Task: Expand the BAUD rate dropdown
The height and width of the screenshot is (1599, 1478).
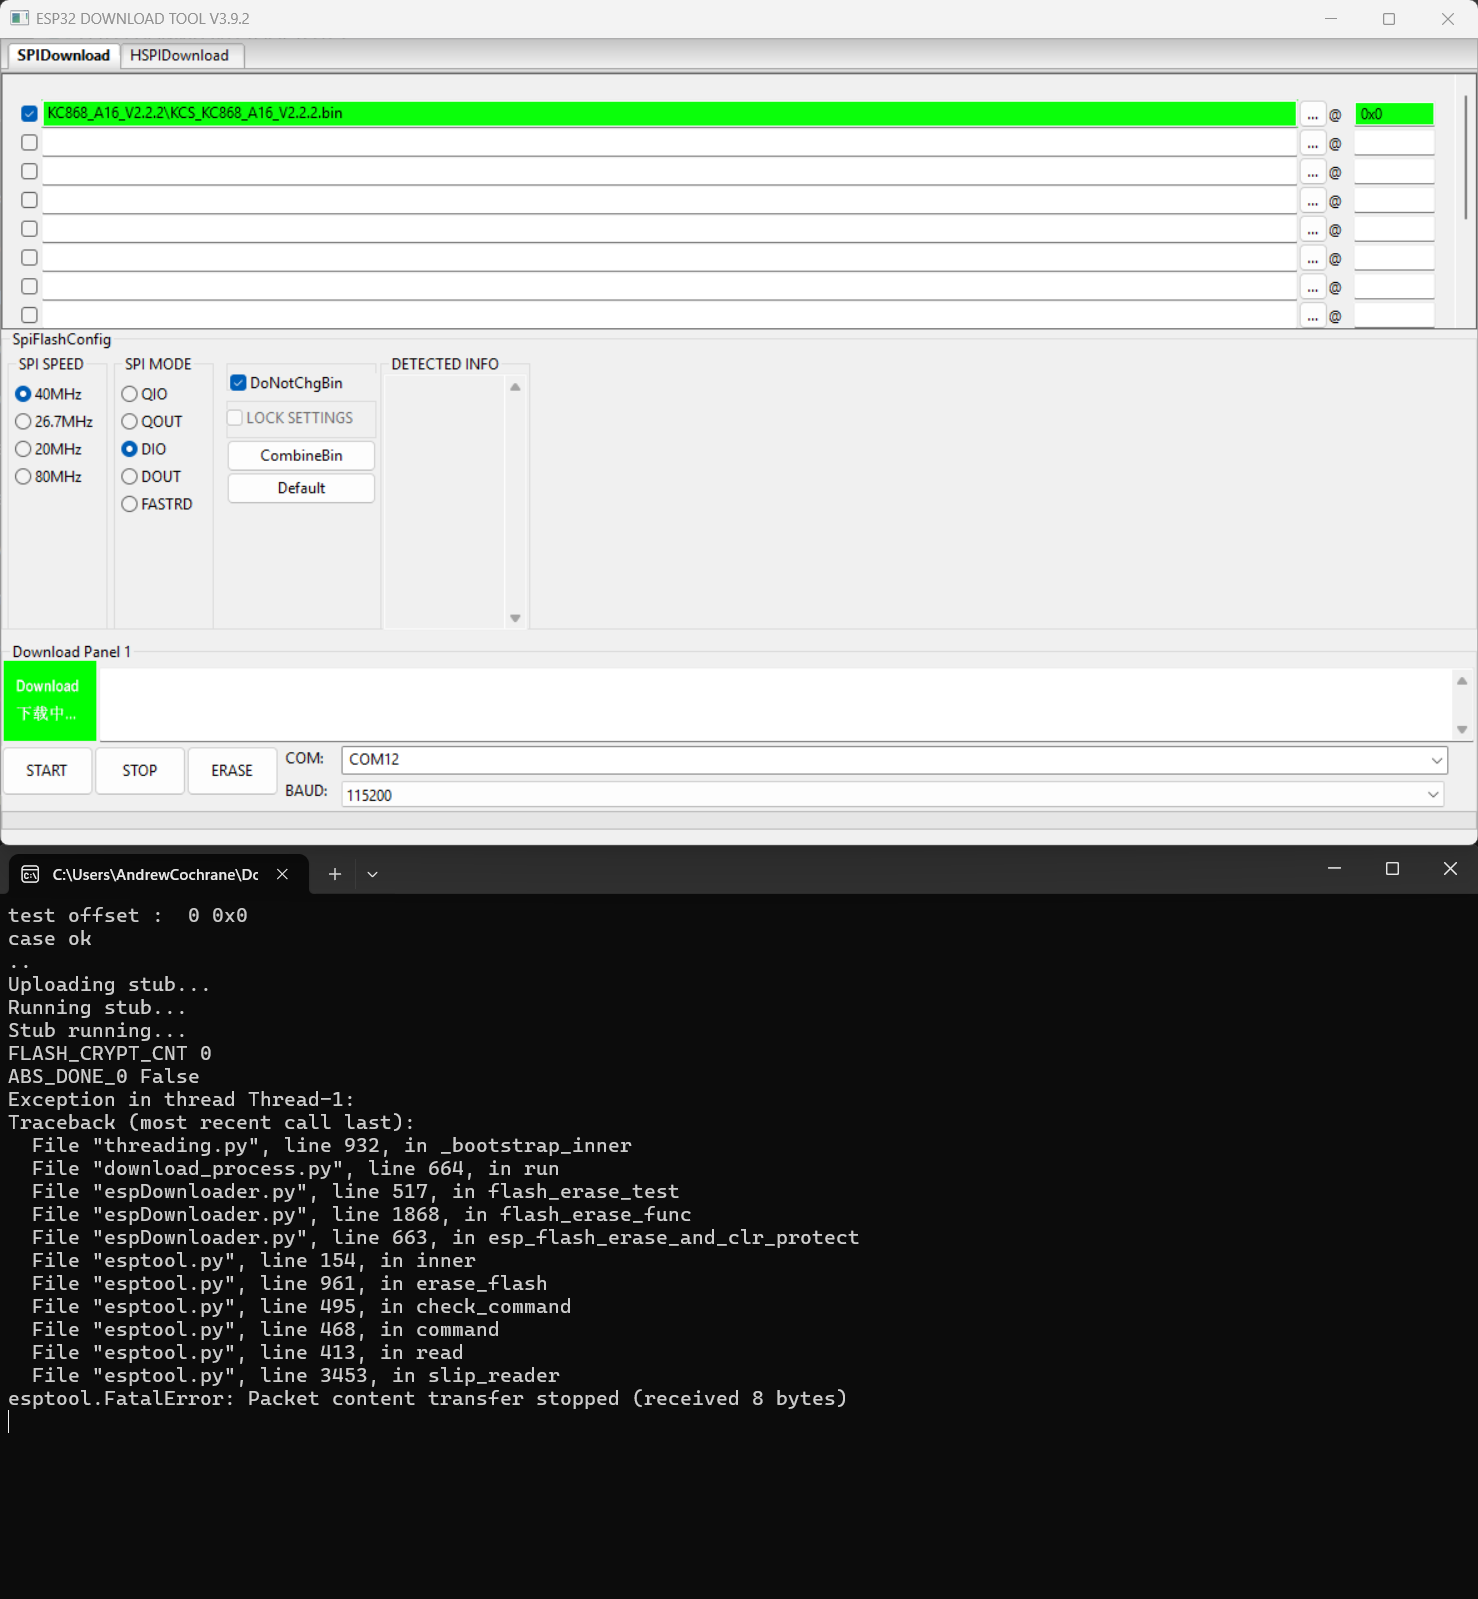Action: [x=1432, y=794]
